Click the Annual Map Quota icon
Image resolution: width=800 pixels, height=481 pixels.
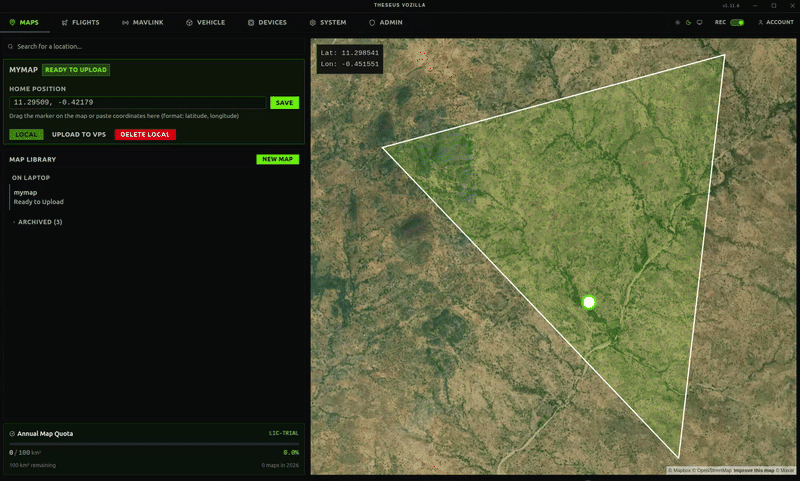[12, 434]
